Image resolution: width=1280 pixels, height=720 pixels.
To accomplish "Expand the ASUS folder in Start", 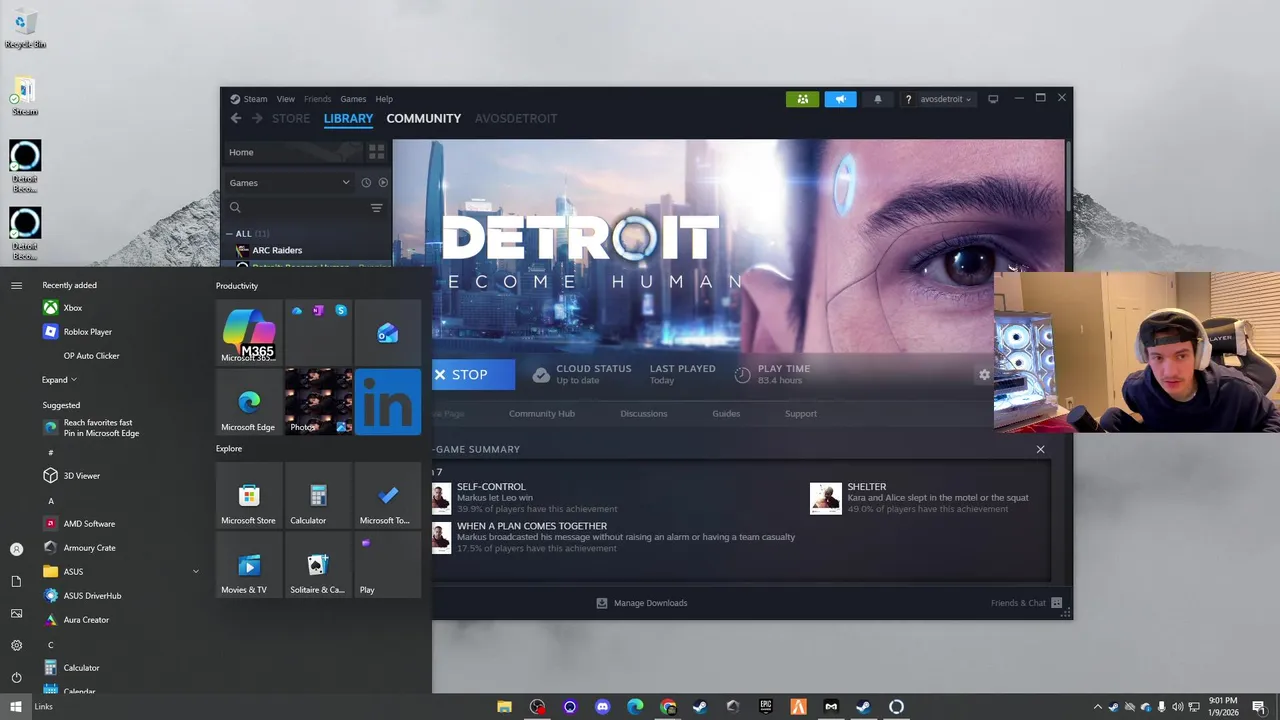I will click(120, 572).
